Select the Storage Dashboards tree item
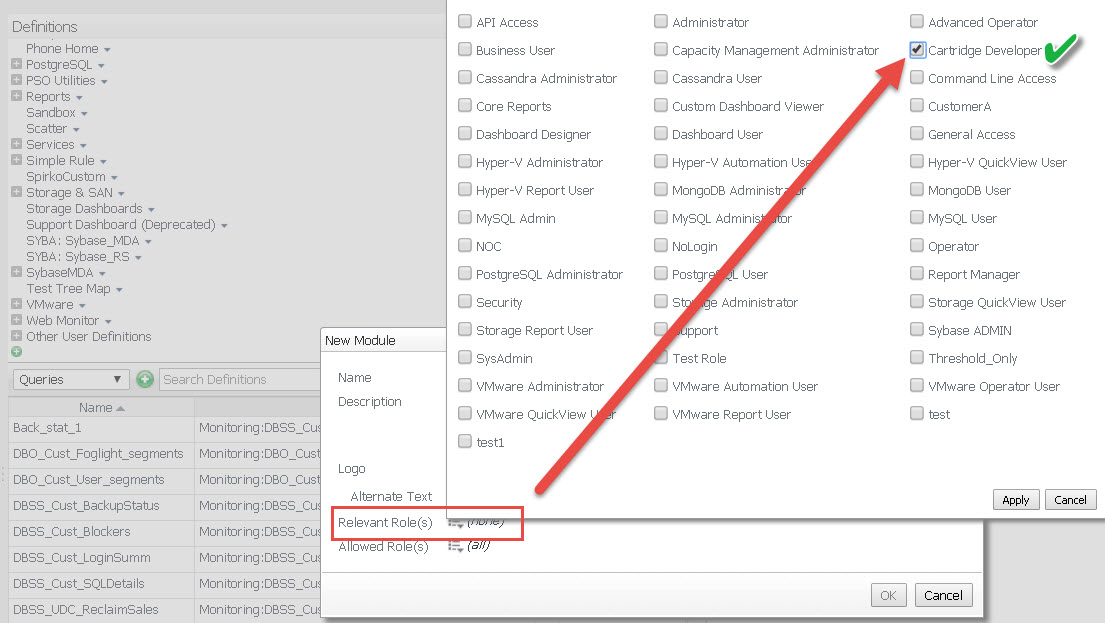The width and height of the screenshot is (1105, 623). click(84, 209)
